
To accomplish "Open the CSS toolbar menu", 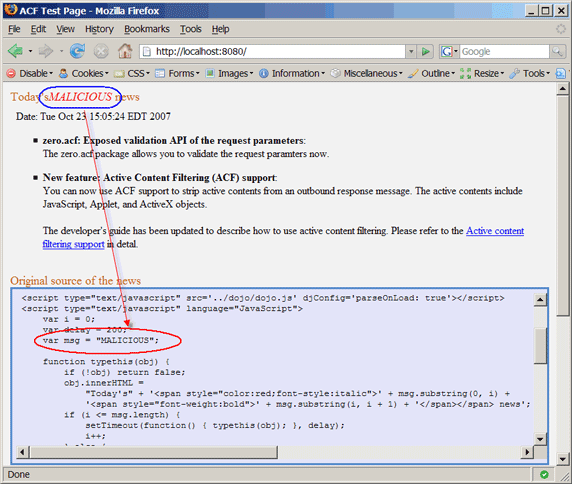I will coord(132,73).
